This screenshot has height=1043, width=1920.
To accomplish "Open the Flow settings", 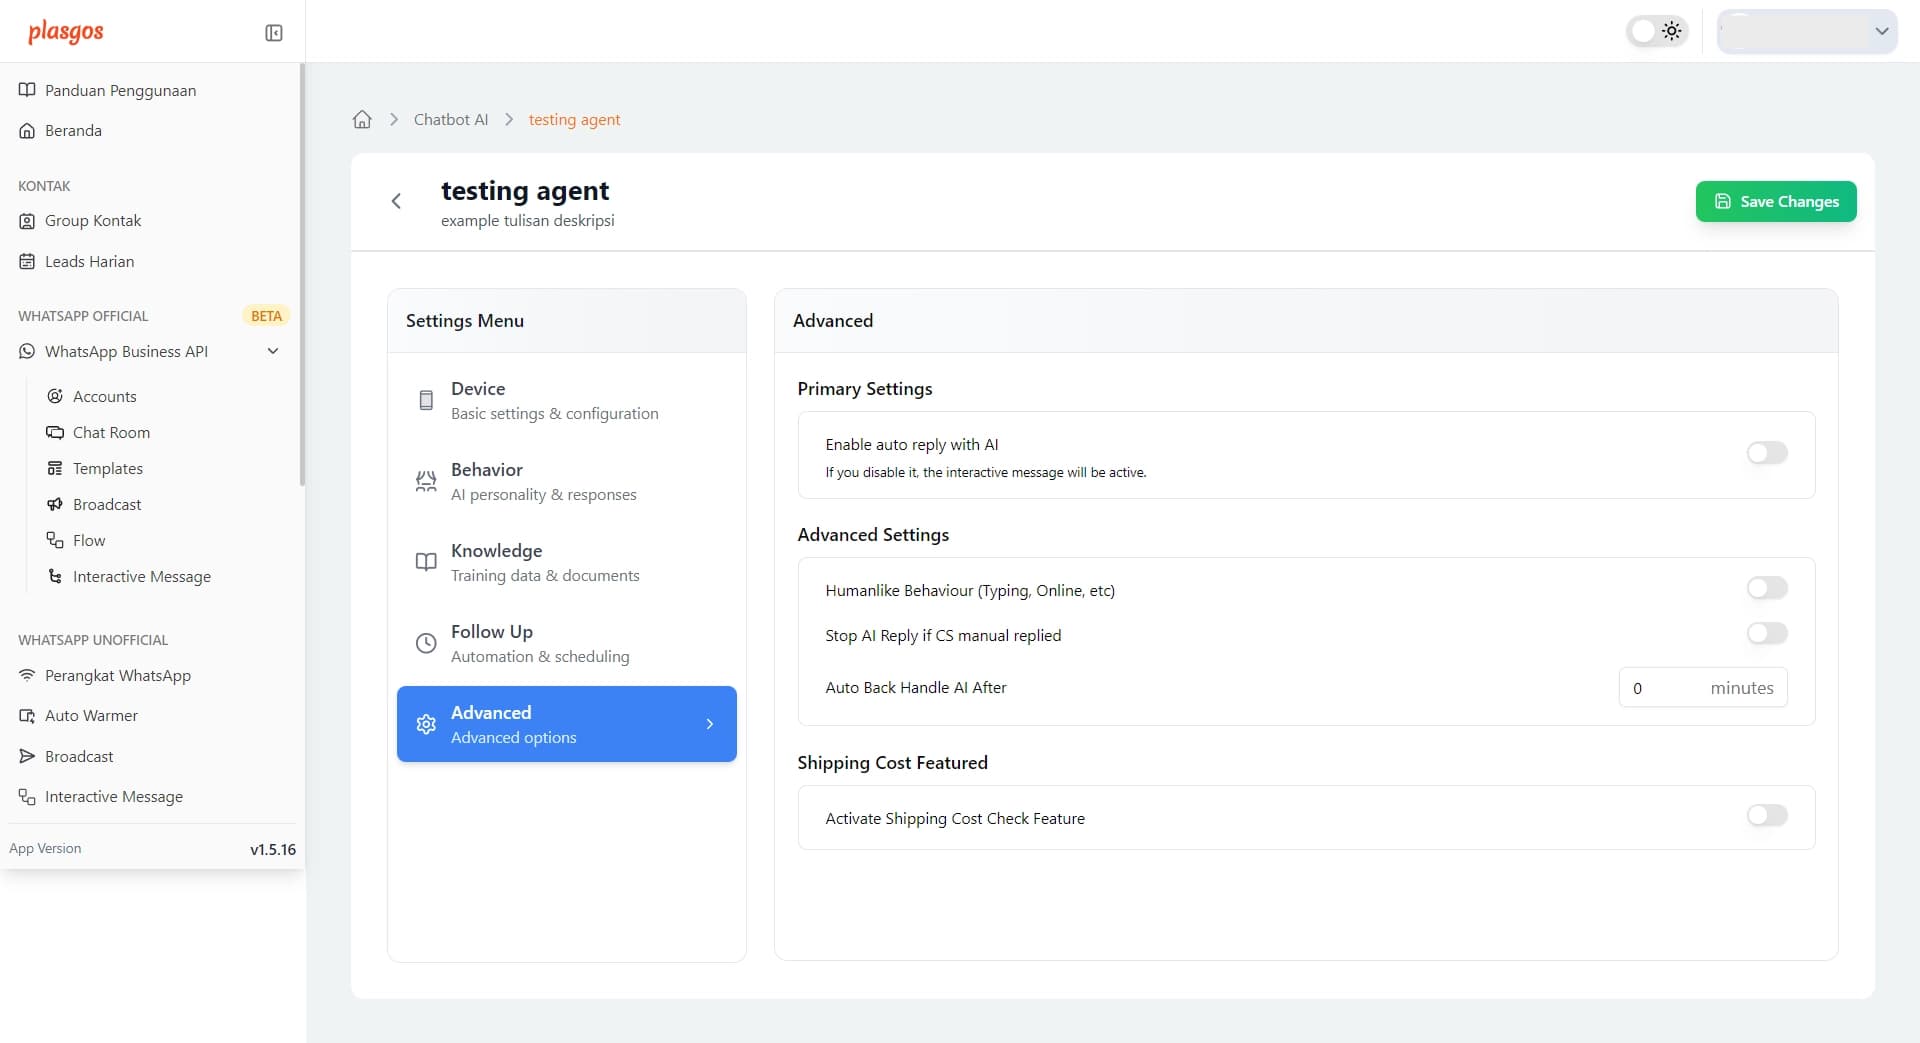I will pyautogui.click(x=89, y=540).
